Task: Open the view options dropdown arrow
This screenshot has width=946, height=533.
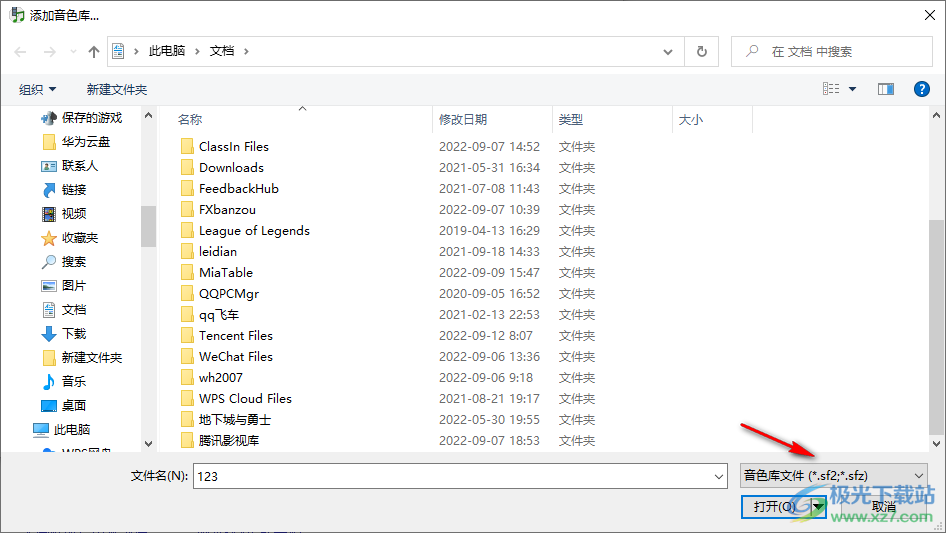Action: (x=852, y=89)
